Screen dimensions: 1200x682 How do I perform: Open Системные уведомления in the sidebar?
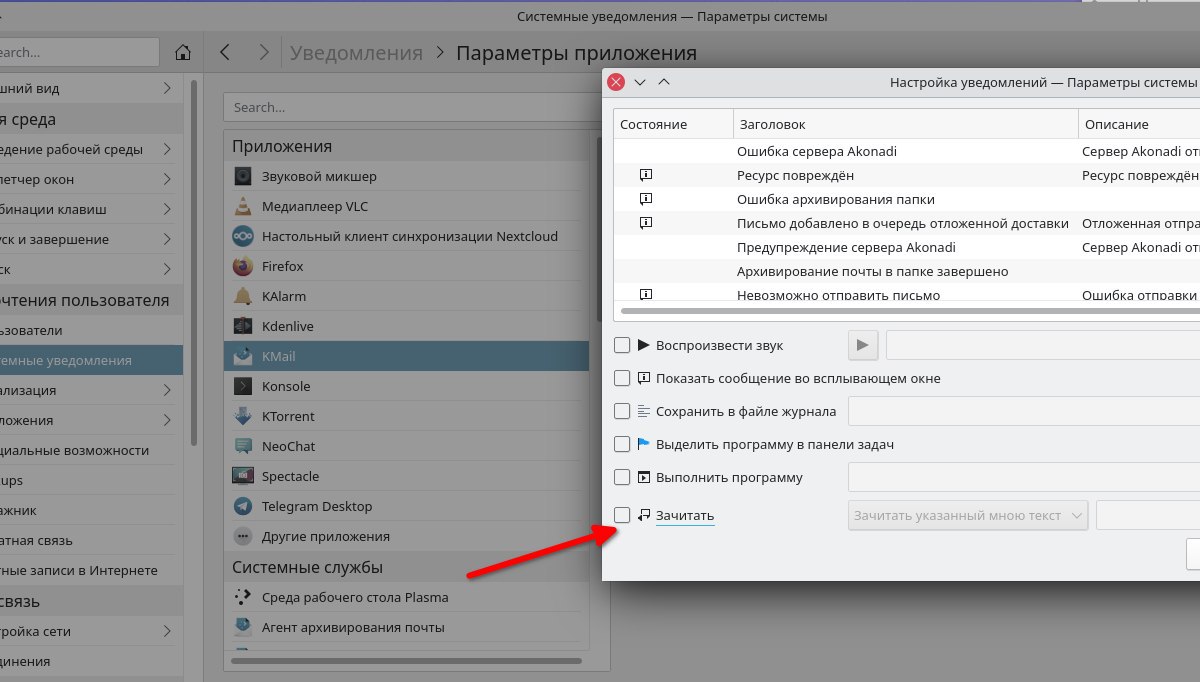pyautogui.click(x=91, y=360)
